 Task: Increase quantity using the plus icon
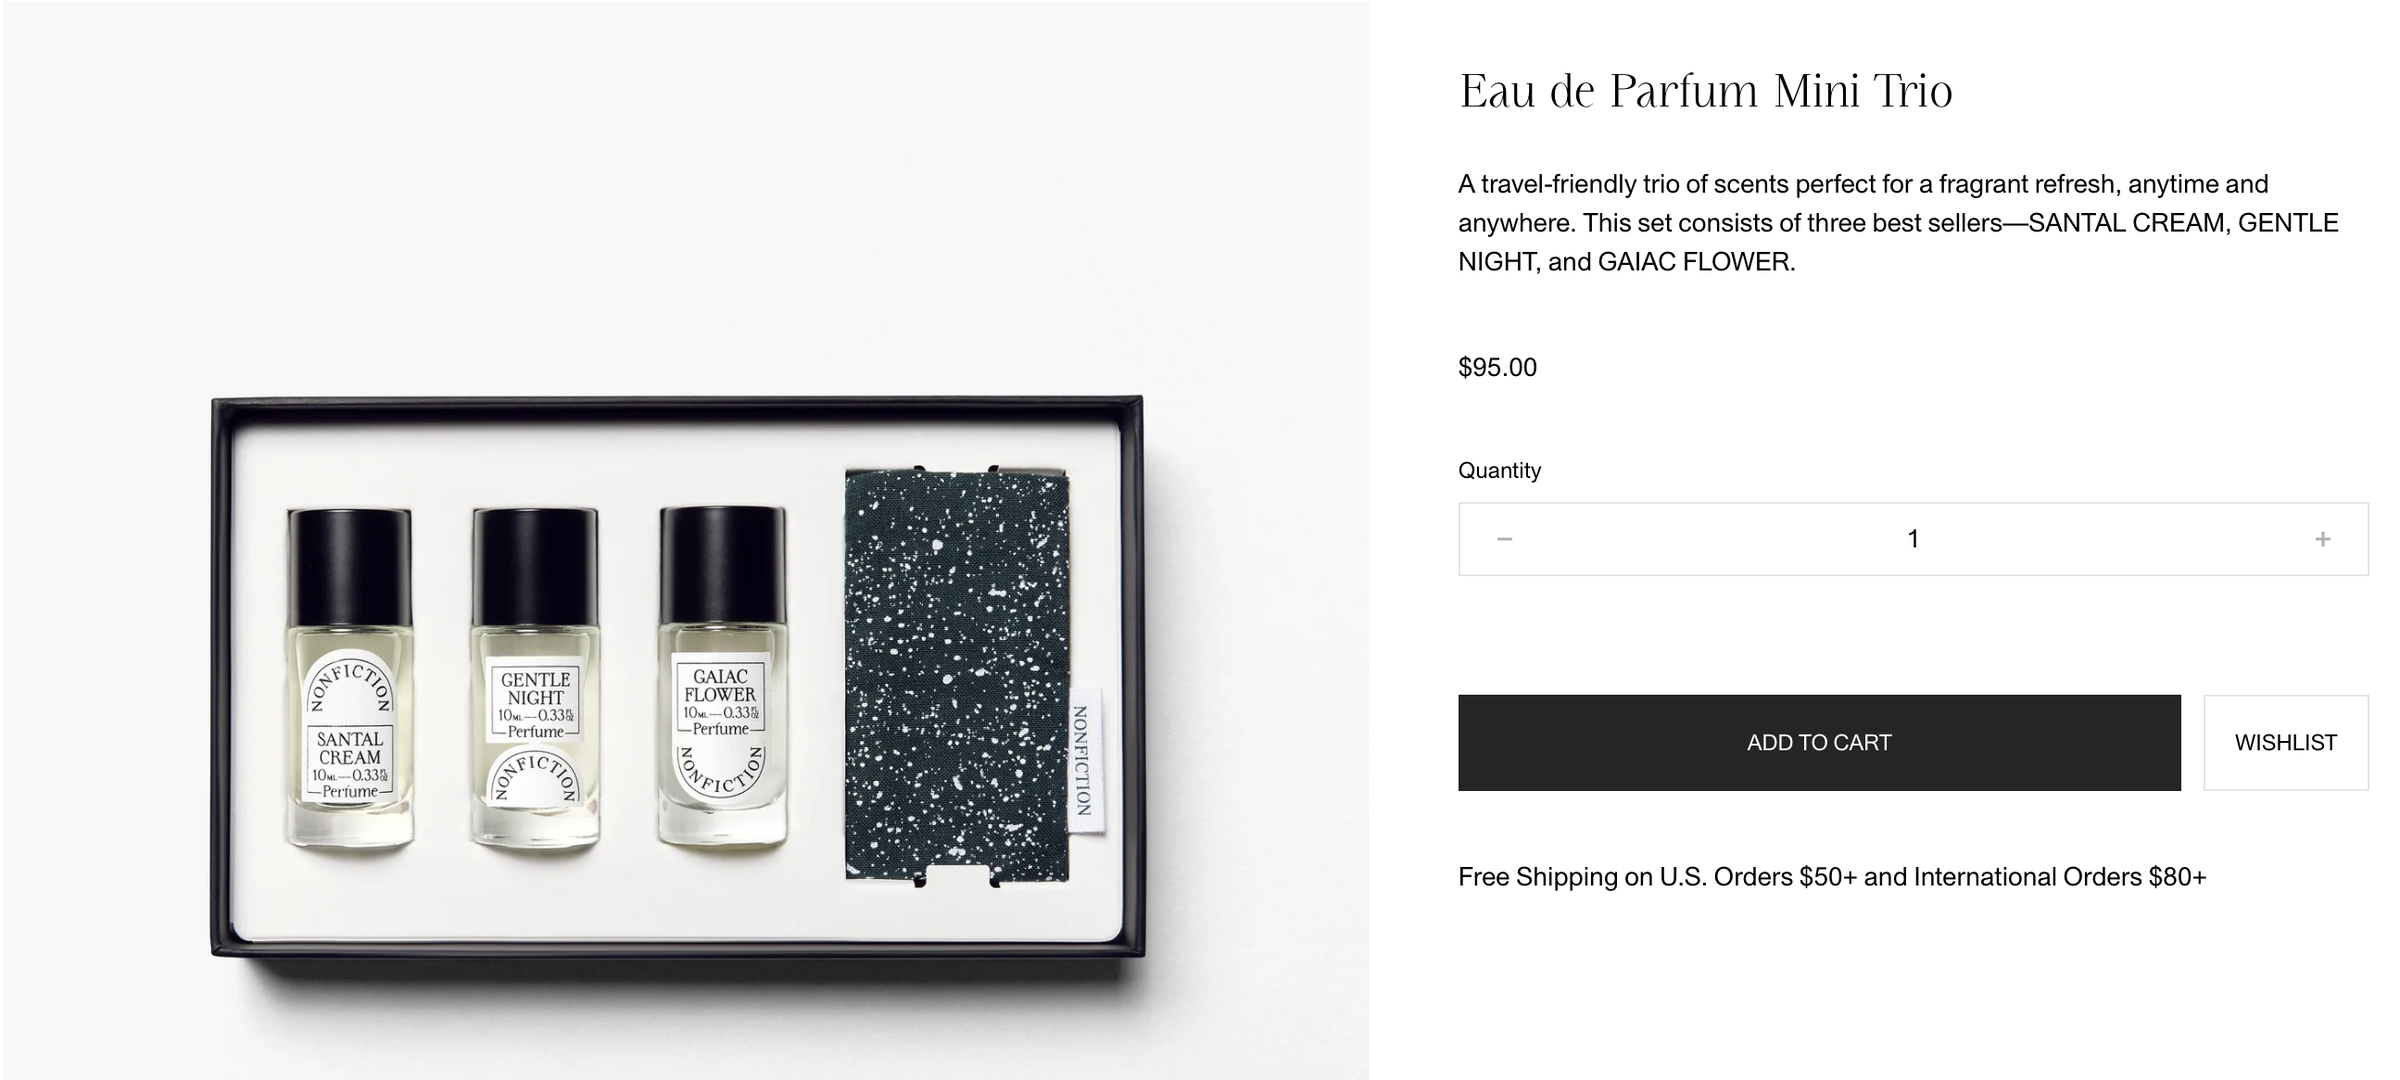(2322, 539)
